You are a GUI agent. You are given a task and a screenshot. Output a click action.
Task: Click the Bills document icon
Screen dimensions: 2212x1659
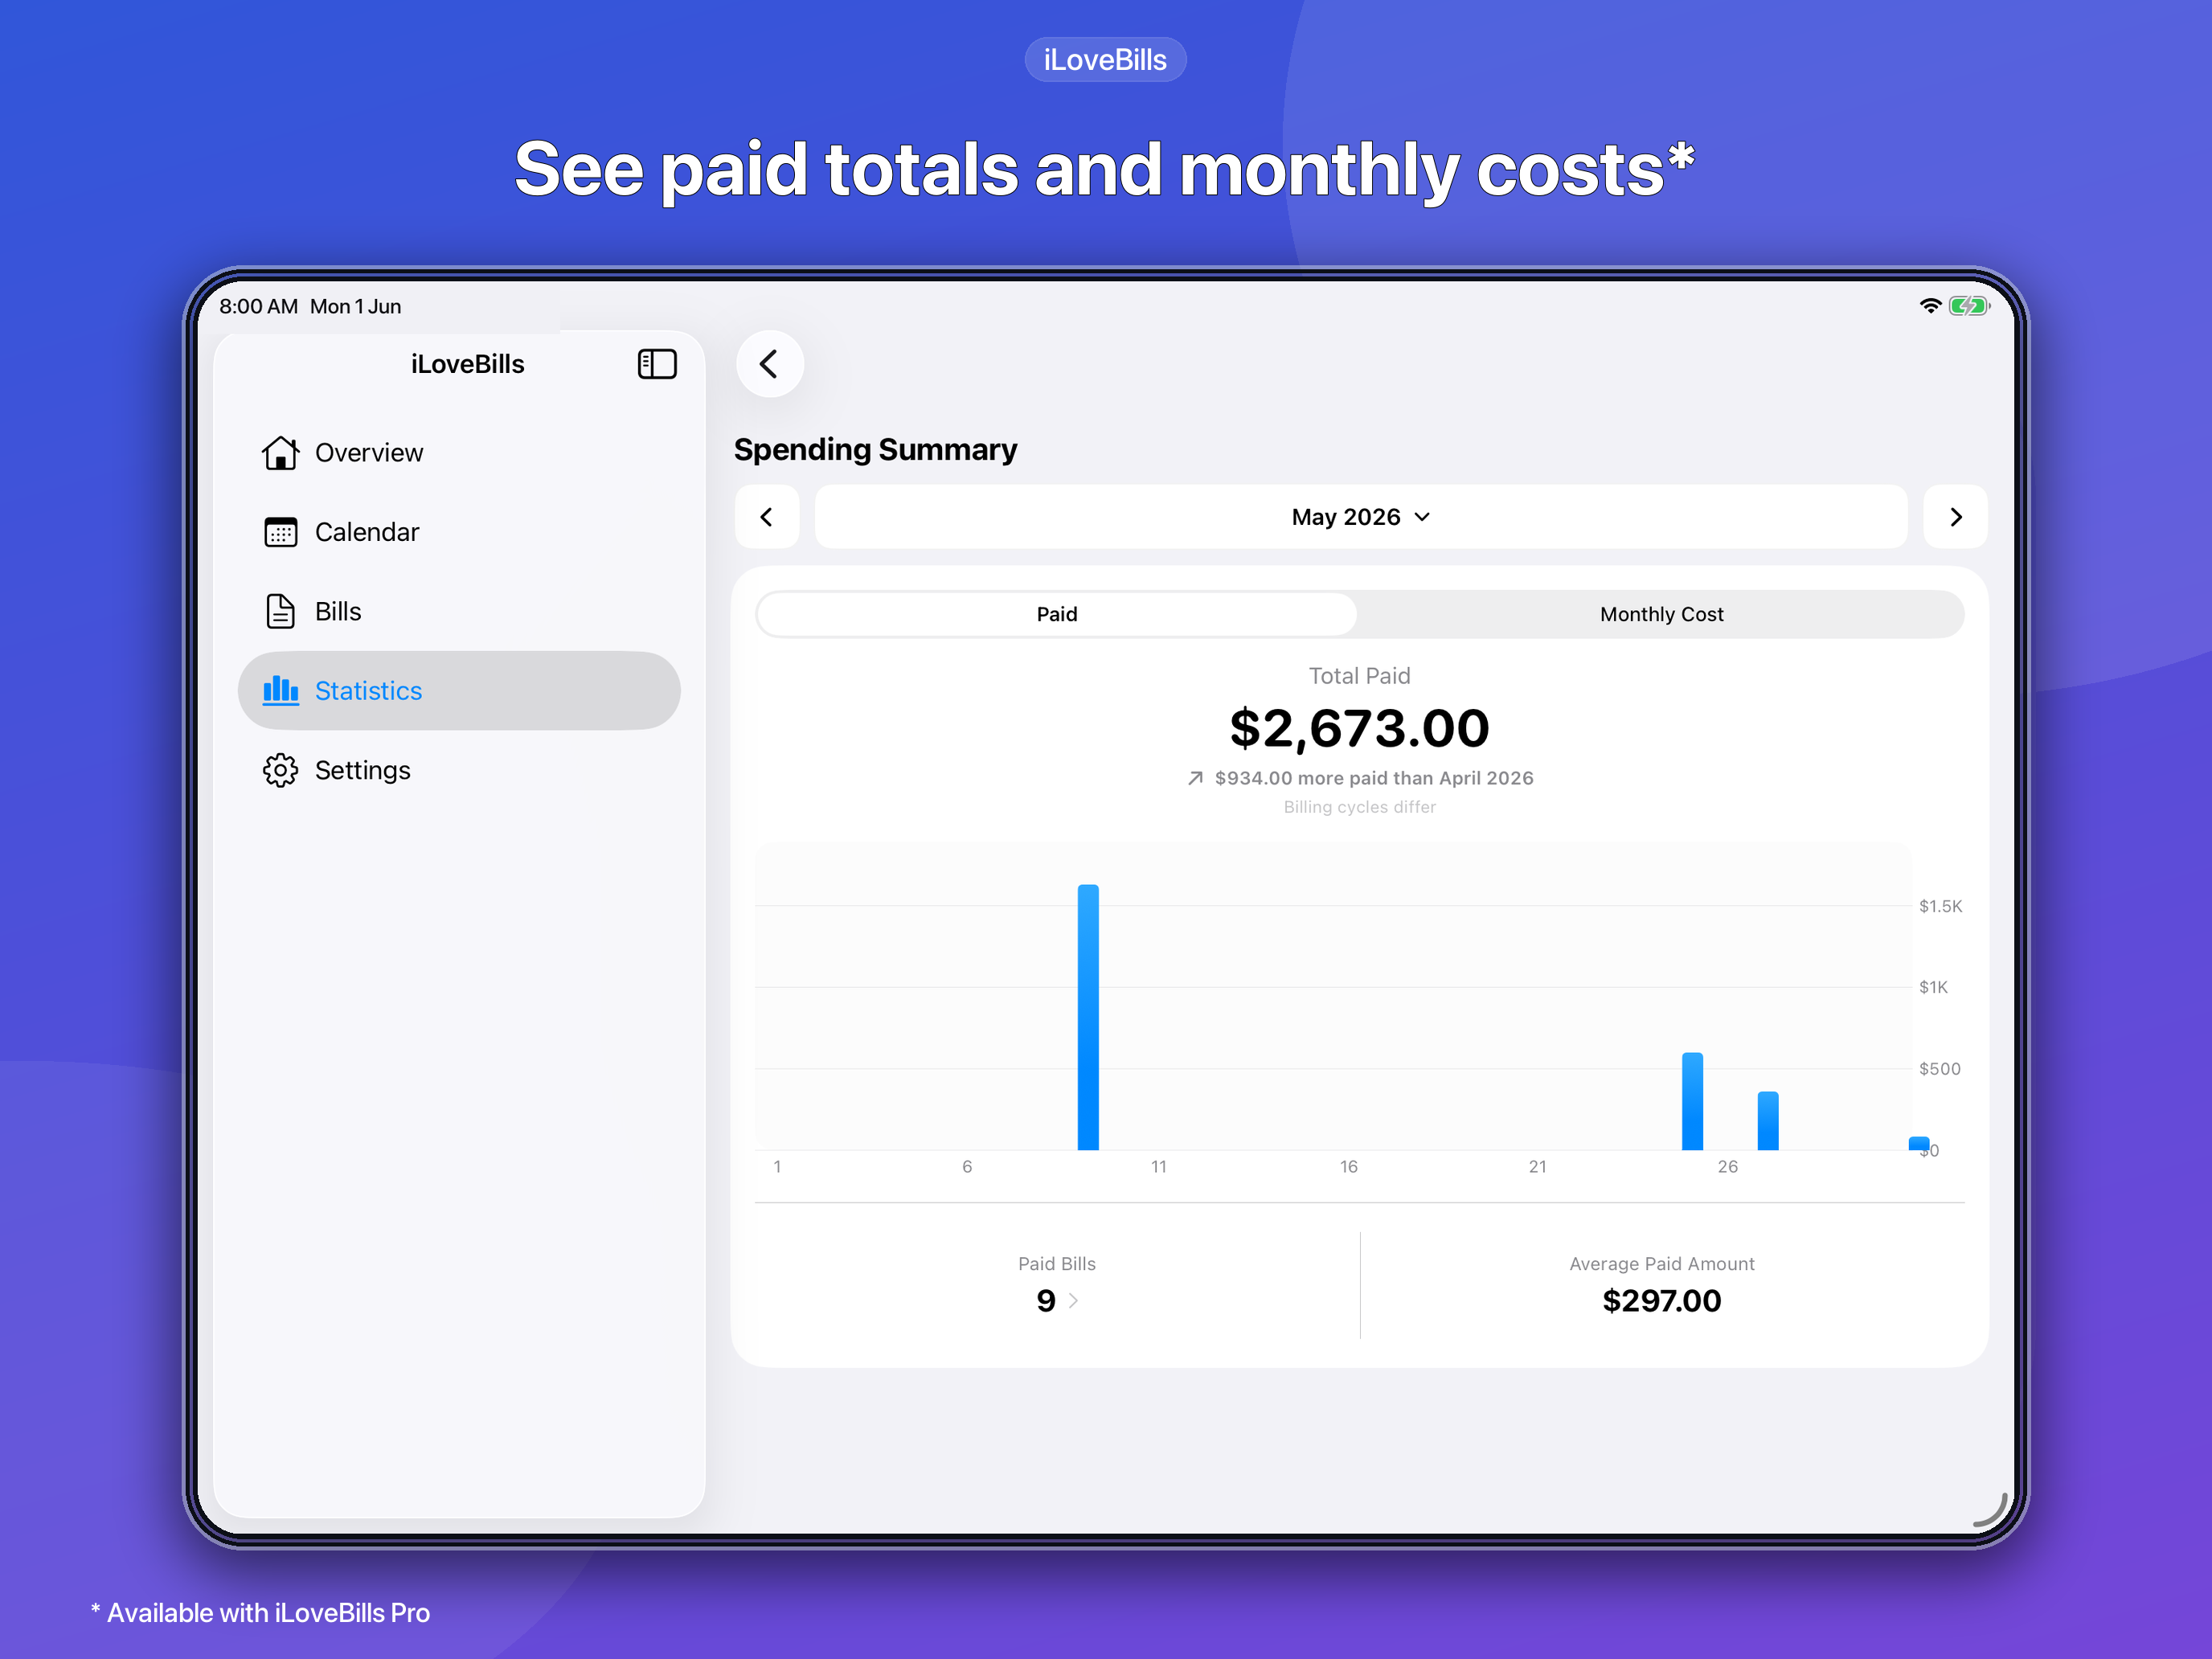[x=280, y=611]
